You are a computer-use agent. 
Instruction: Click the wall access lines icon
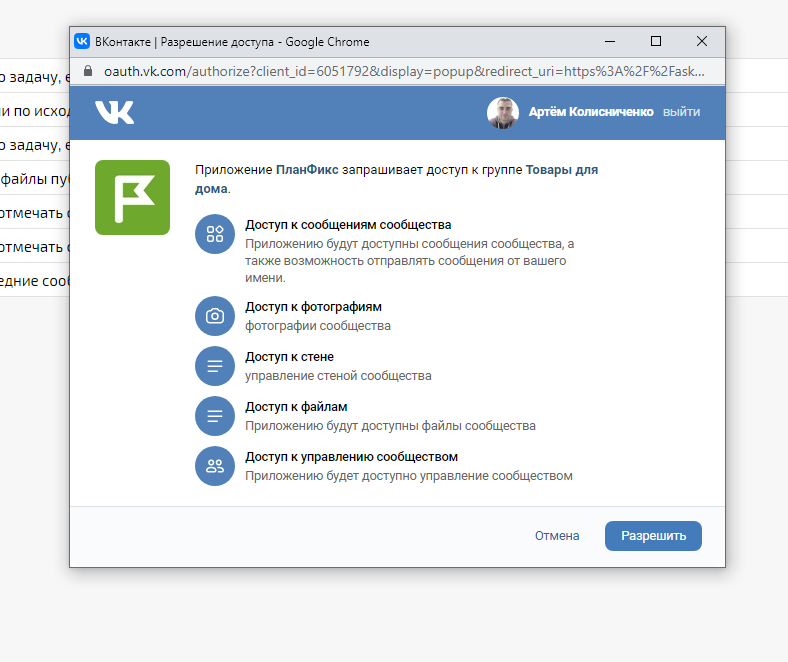point(215,366)
